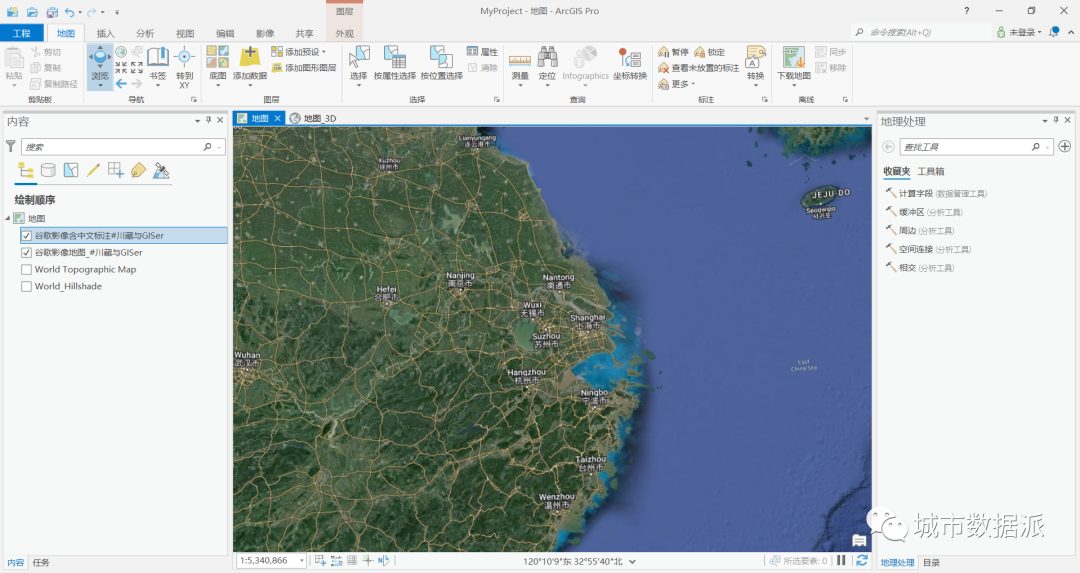Screen dimensions: 1080x573
Task: Collapse the 地图 tree node
Action: coord(8,218)
